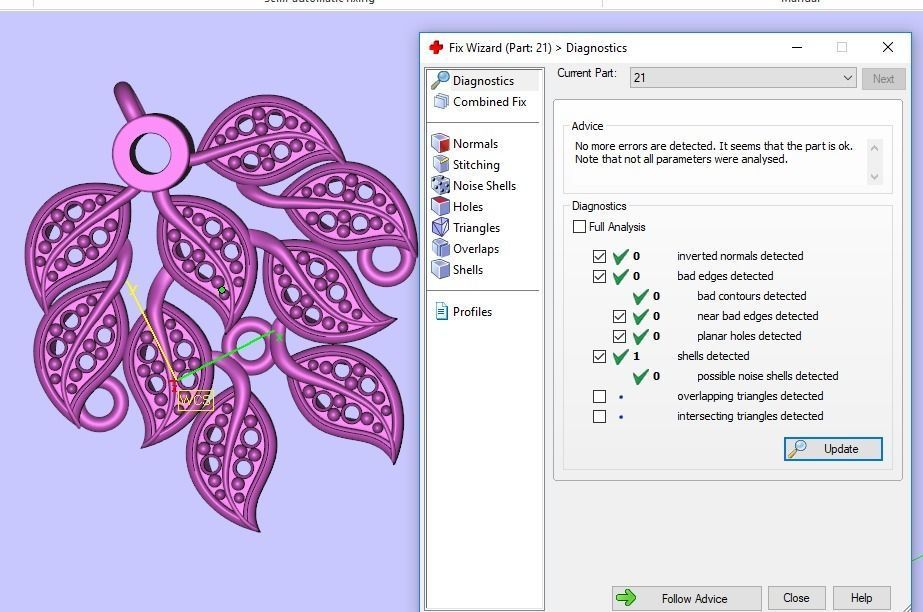Screen dimensions: 923x612
Task: Enable the Full Analysis checkbox
Action: click(x=579, y=227)
